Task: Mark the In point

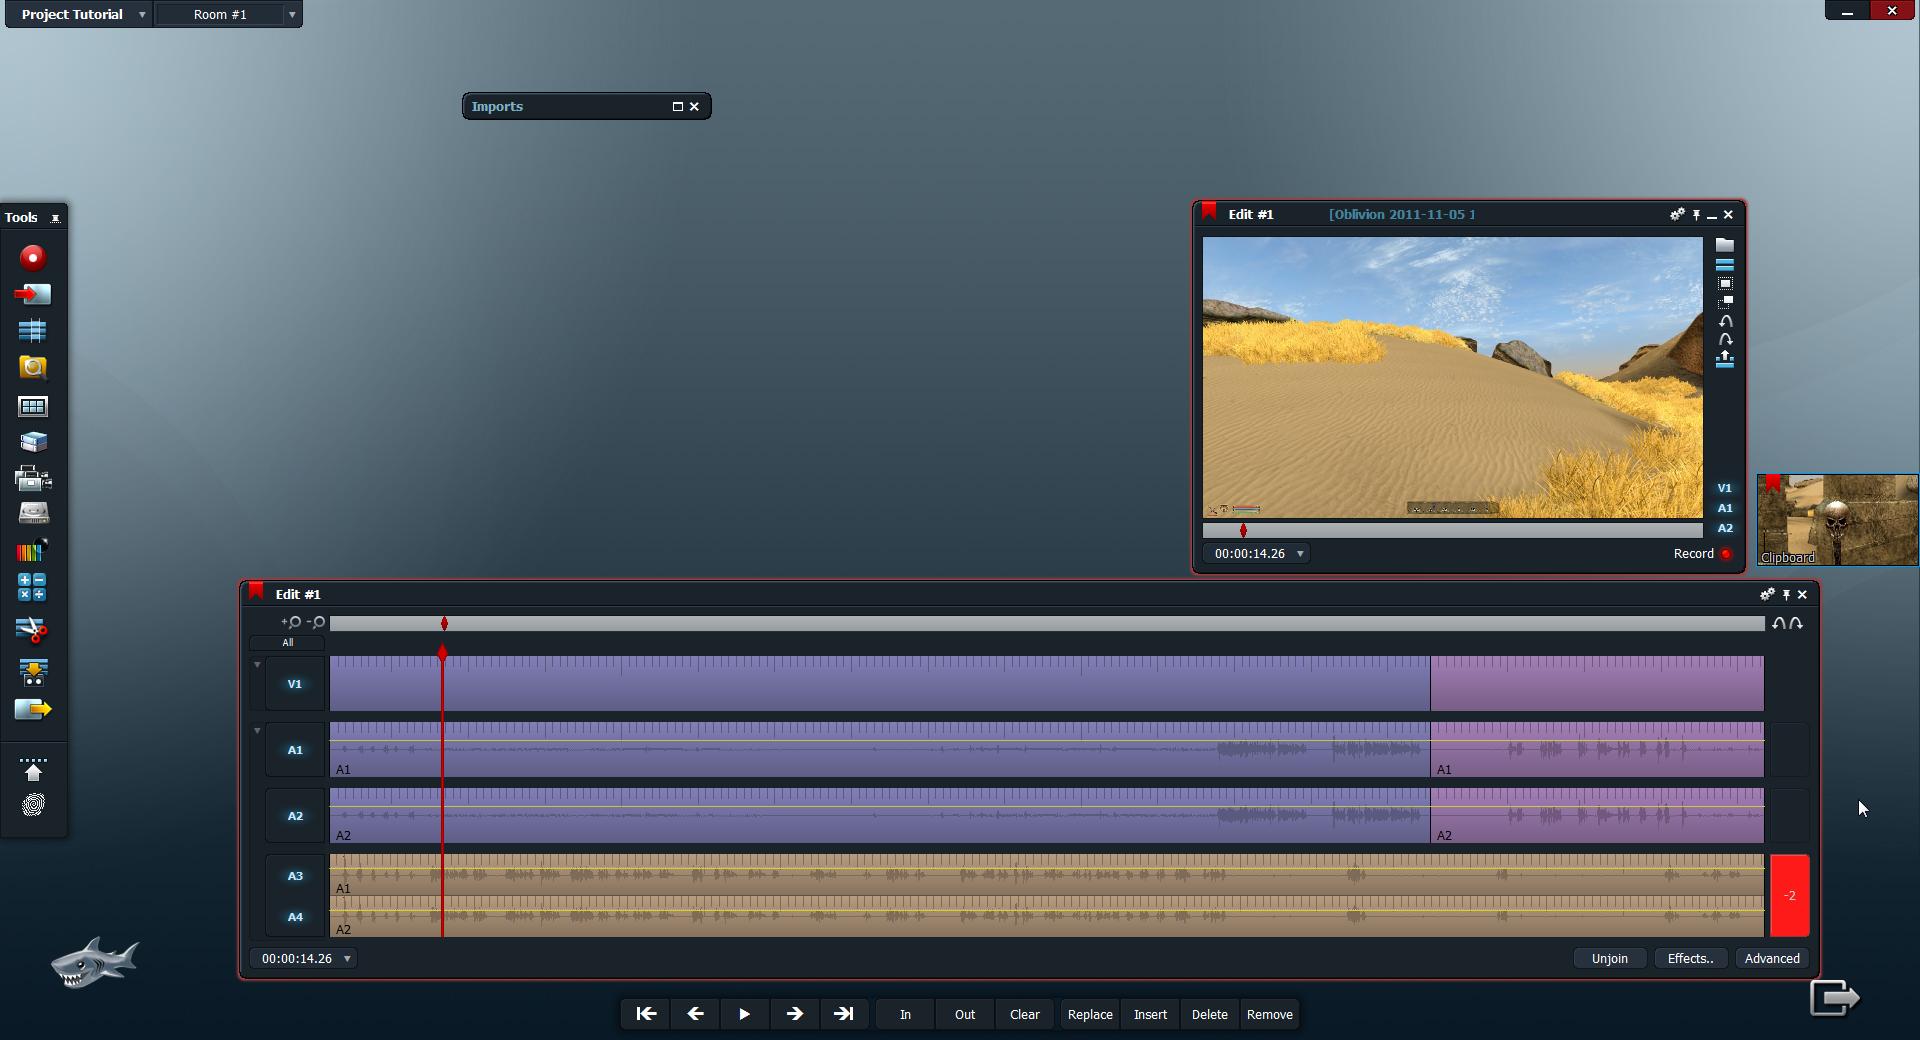Action: 905,1014
